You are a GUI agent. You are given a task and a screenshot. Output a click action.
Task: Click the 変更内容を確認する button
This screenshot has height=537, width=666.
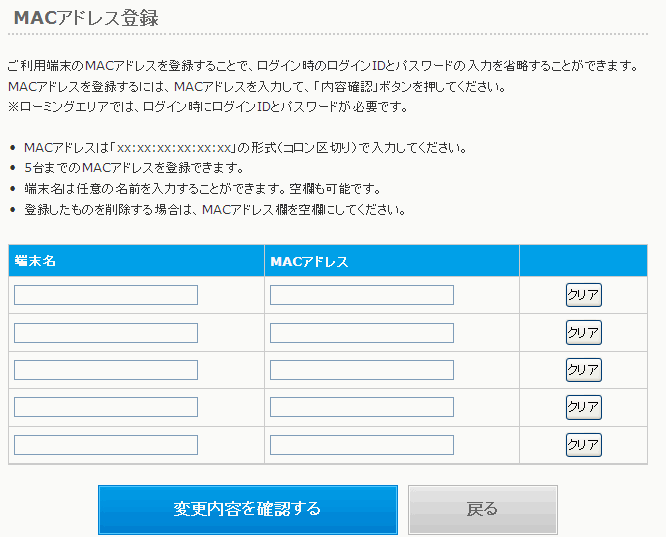coord(248,510)
